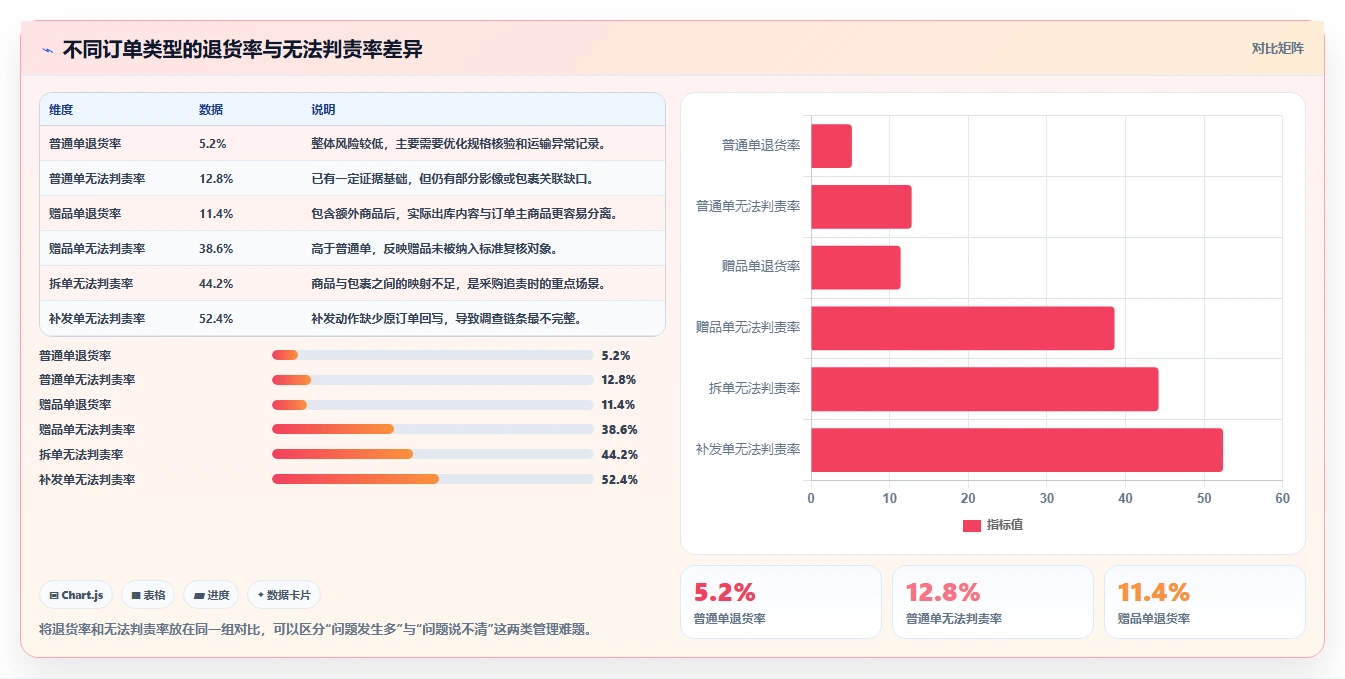Viewport: 1345px width, 679px height.
Task: Click the 5.2% value beside the progress bar
Action: [x=616, y=355]
